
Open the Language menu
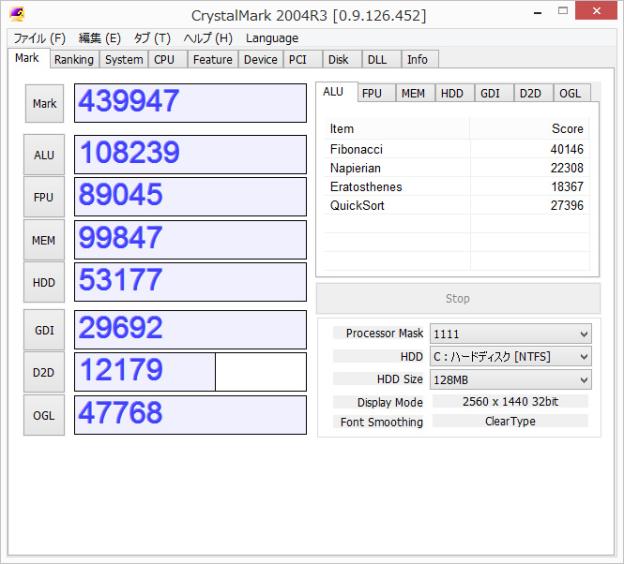[272, 38]
